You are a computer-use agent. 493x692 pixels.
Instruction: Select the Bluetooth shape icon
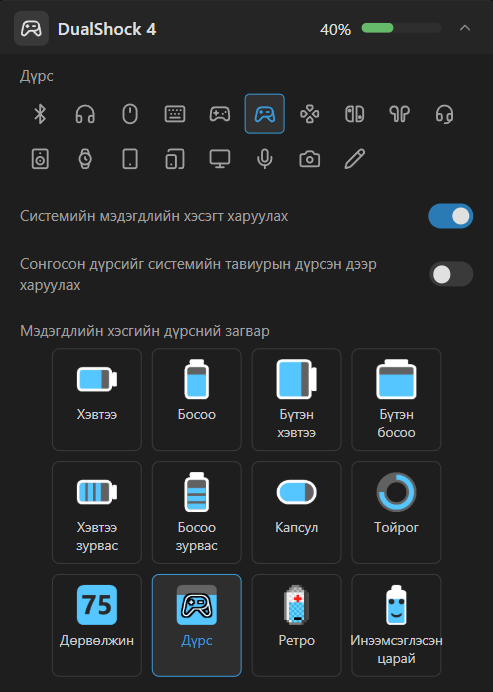click(x=40, y=114)
